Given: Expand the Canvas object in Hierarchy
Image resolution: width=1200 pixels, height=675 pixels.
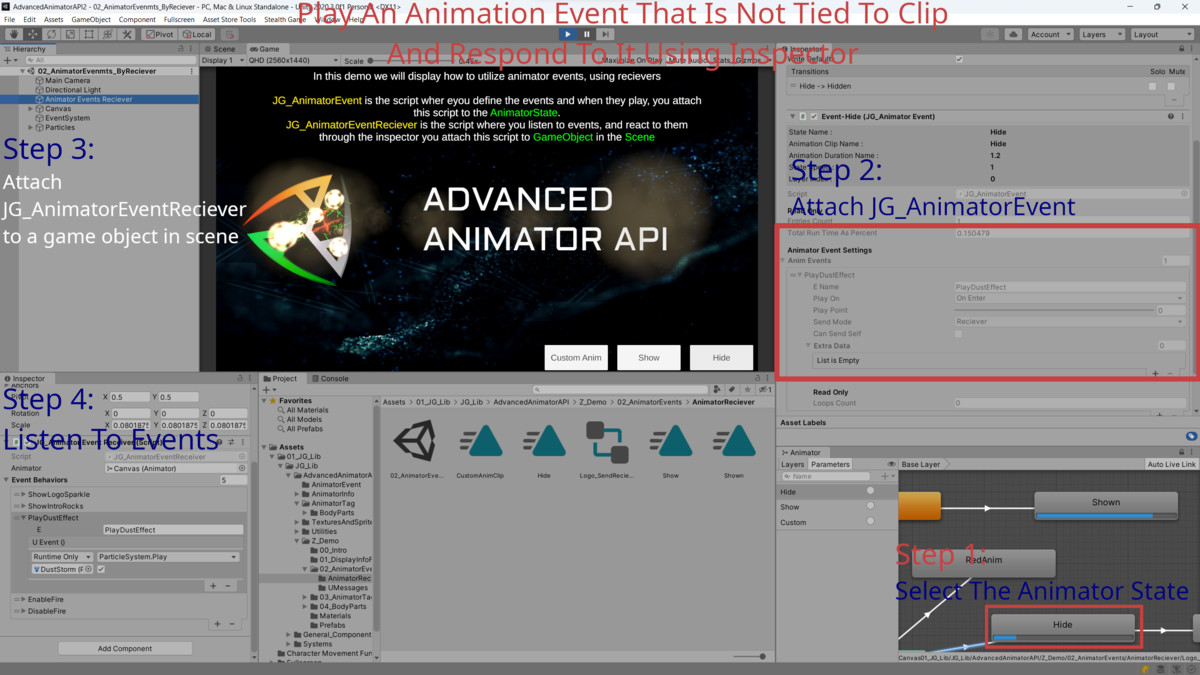Looking at the screenshot, I should point(32,109).
